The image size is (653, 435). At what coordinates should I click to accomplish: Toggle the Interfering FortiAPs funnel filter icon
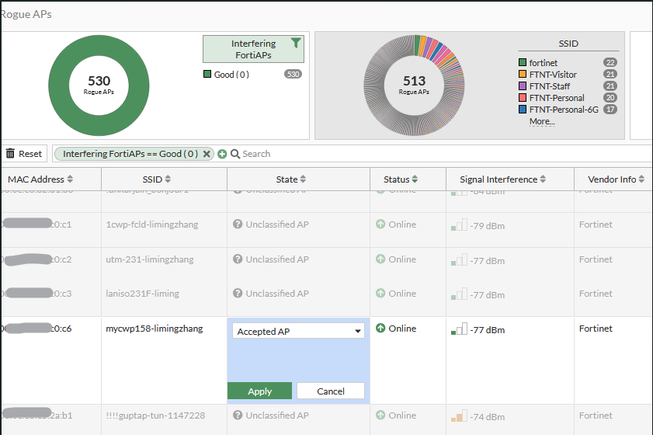295,42
